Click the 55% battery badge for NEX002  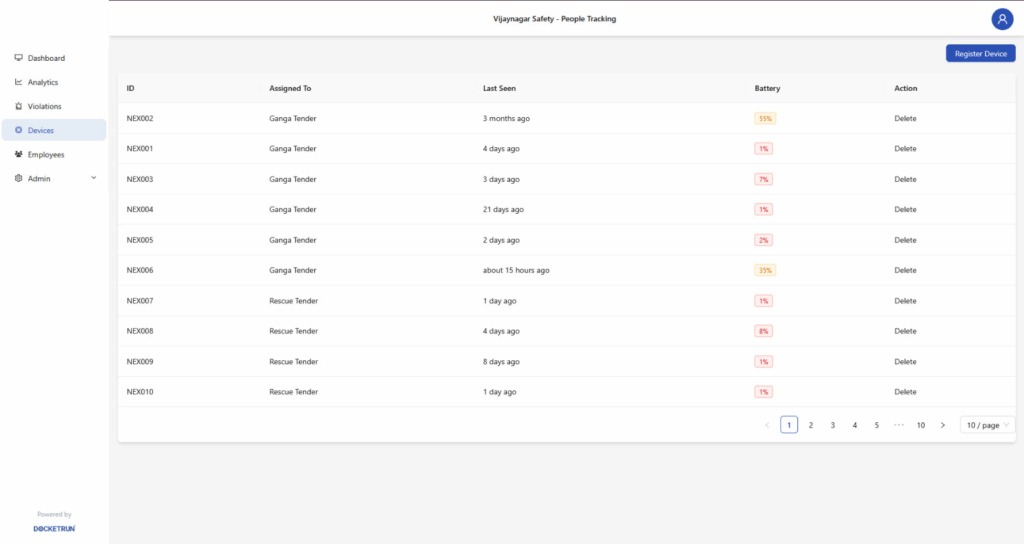coord(765,118)
